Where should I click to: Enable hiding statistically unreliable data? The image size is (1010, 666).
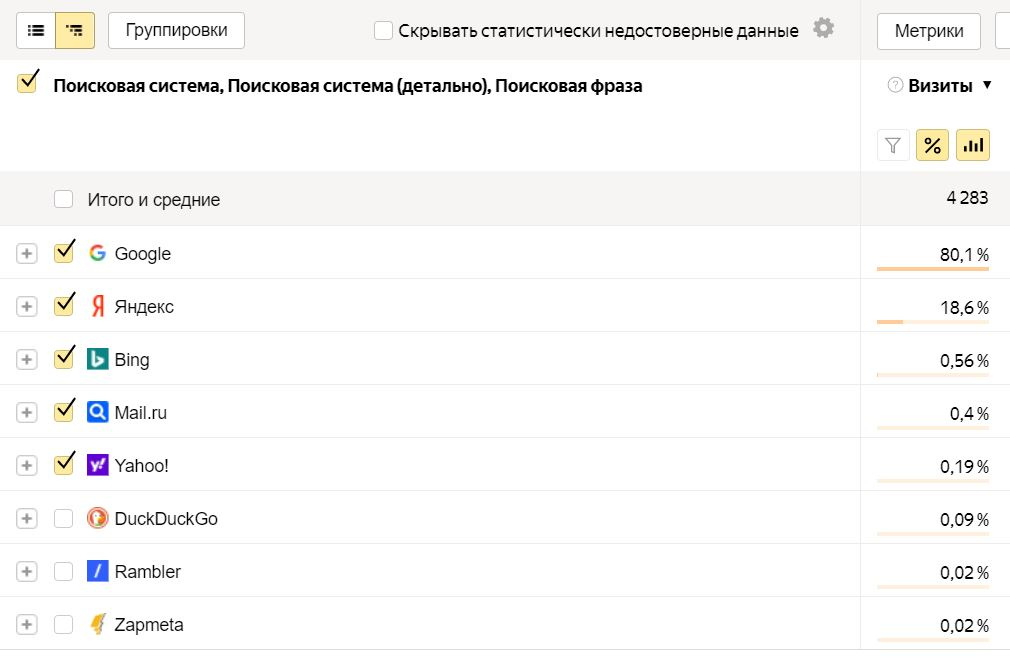click(x=383, y=31)
